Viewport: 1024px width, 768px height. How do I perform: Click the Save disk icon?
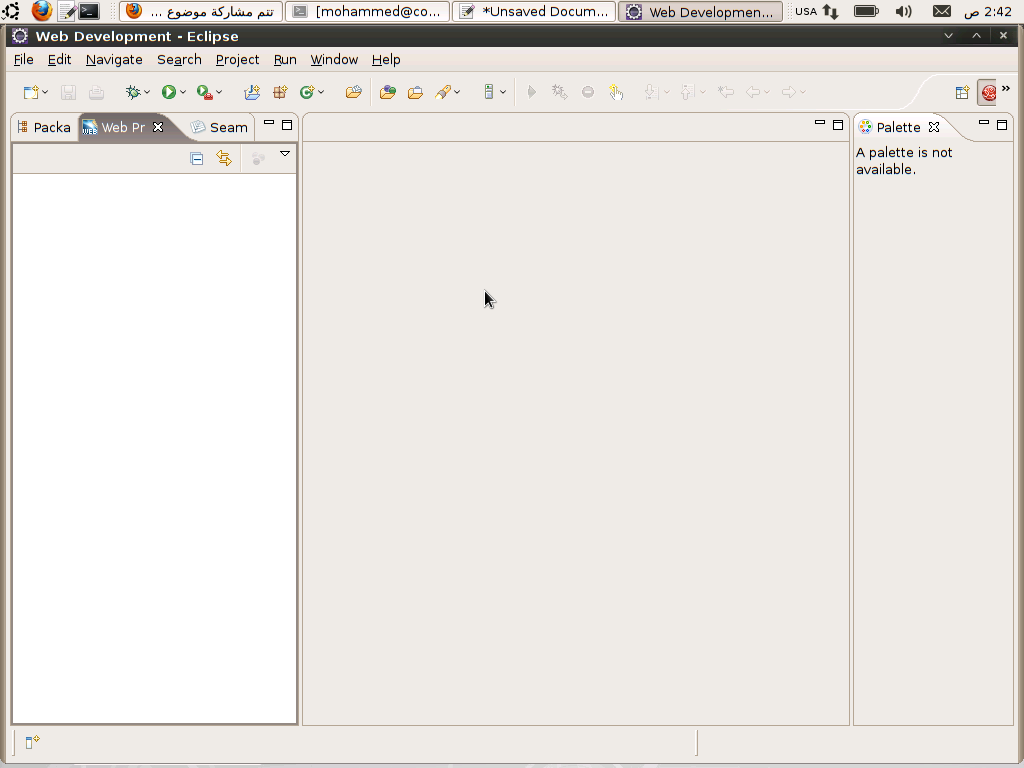tap(68, 92)
